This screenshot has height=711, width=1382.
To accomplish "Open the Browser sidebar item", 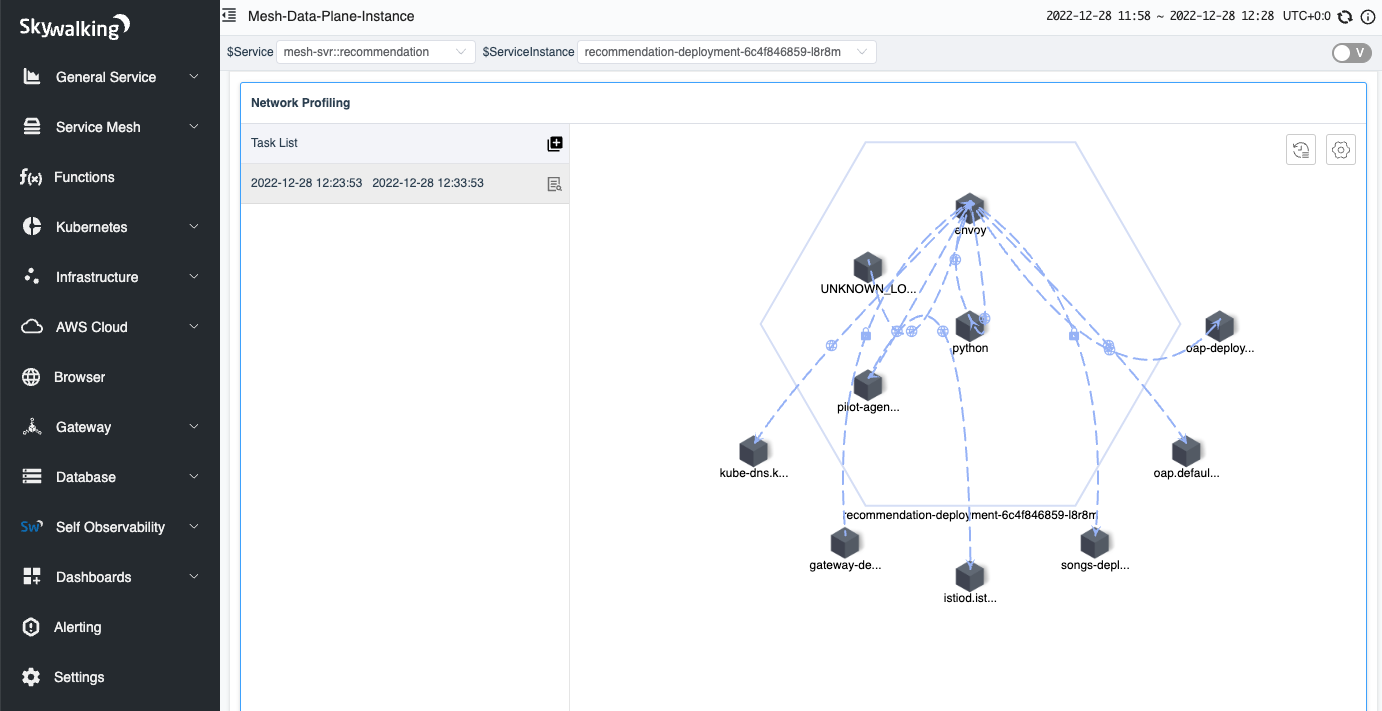I will [x=79, y=377].
